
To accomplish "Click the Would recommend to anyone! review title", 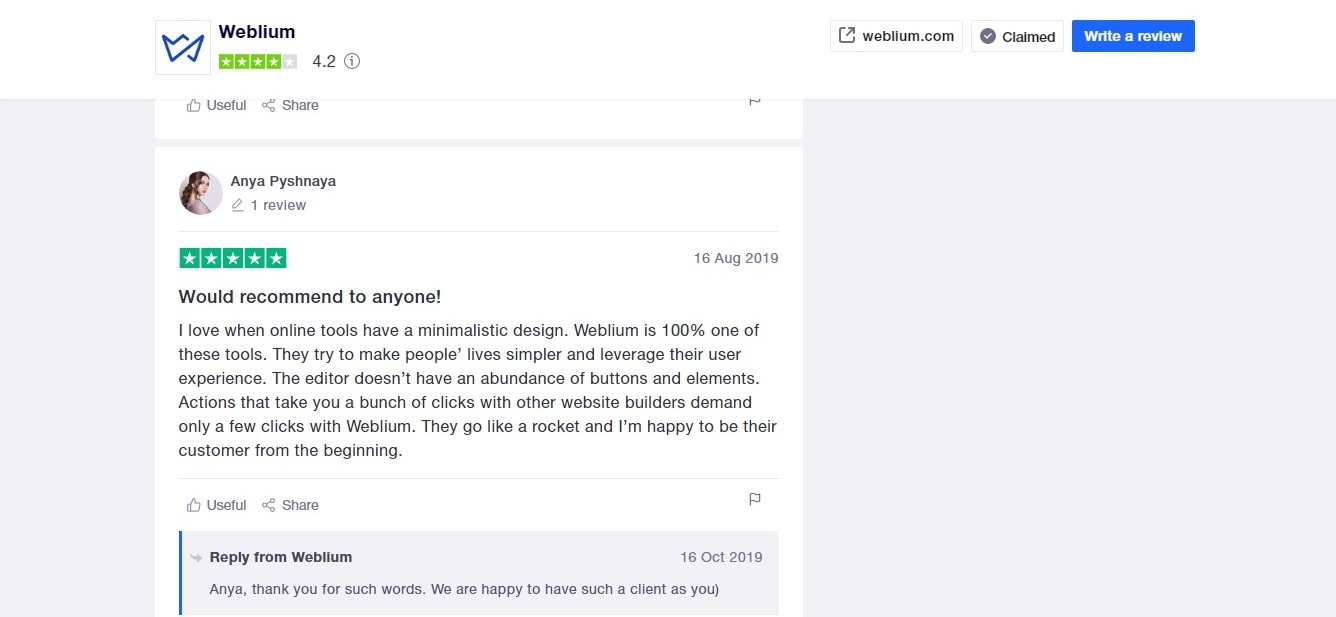I will (x=310, y=297).
